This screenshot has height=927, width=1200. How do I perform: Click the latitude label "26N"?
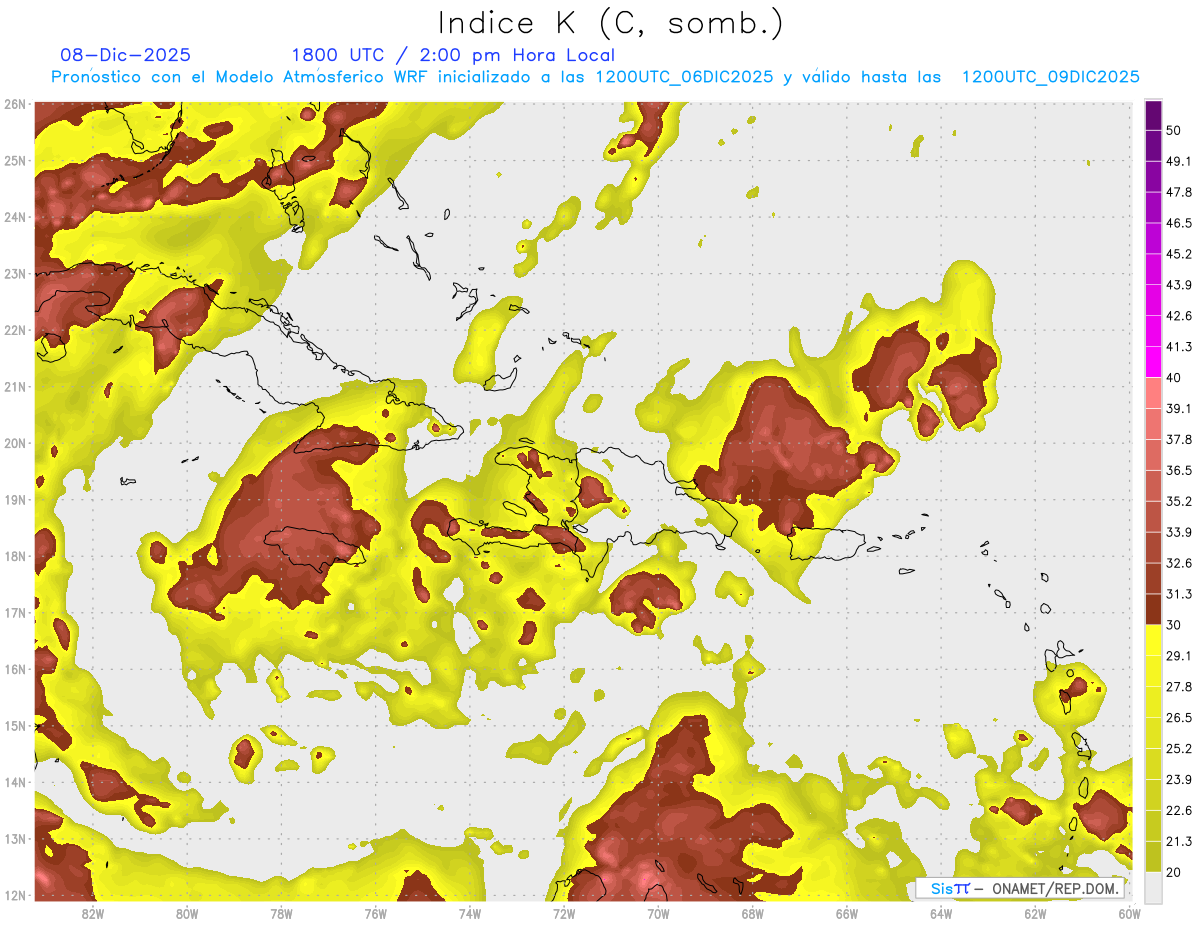click(x=15, y=104)
